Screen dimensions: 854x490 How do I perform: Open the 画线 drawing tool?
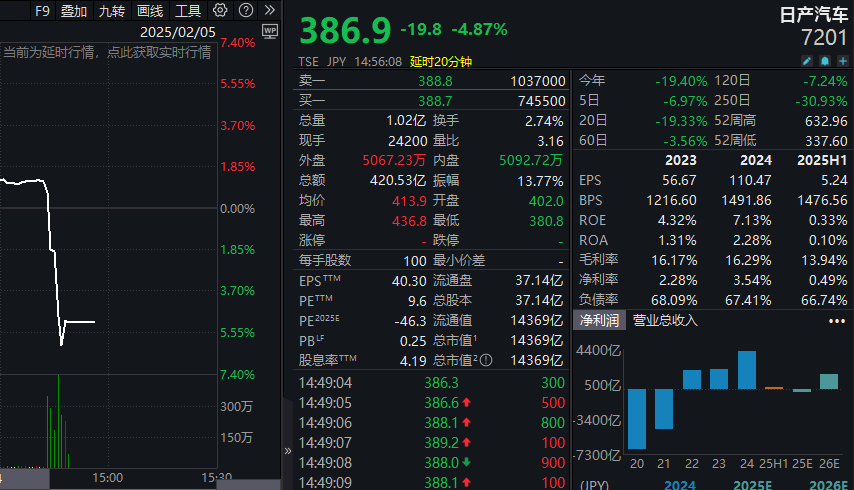pyautogui.click(x=150, y=11)
